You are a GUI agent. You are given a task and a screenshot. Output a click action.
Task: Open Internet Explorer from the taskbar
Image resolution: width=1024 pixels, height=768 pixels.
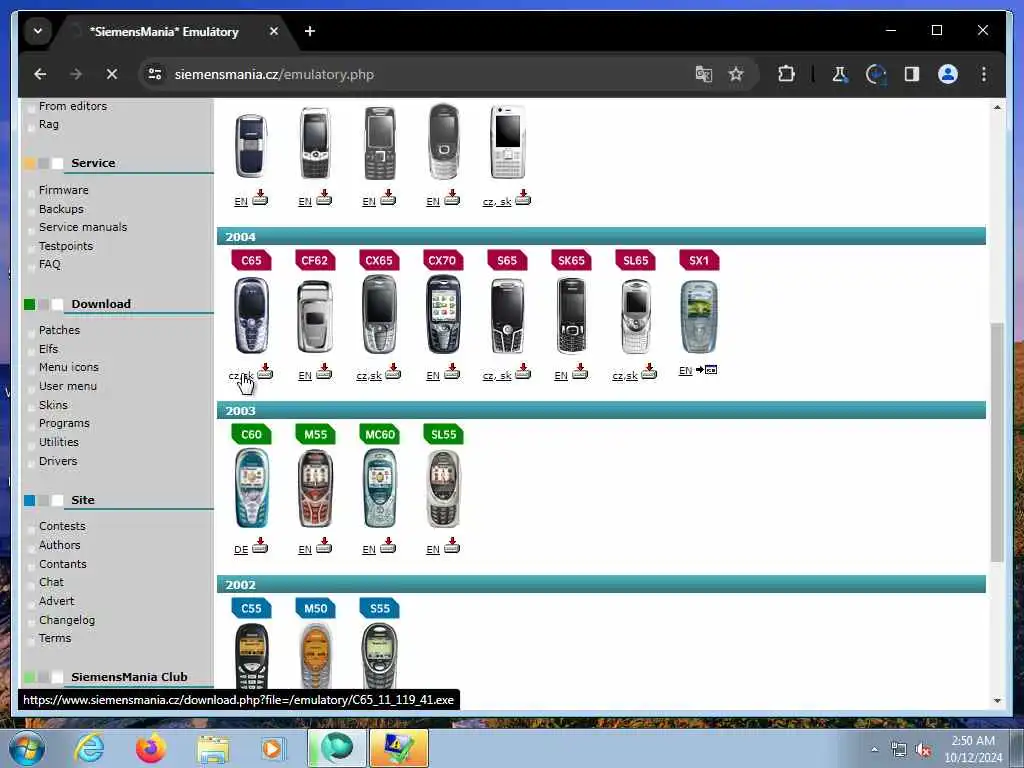[x=89, y=748]
